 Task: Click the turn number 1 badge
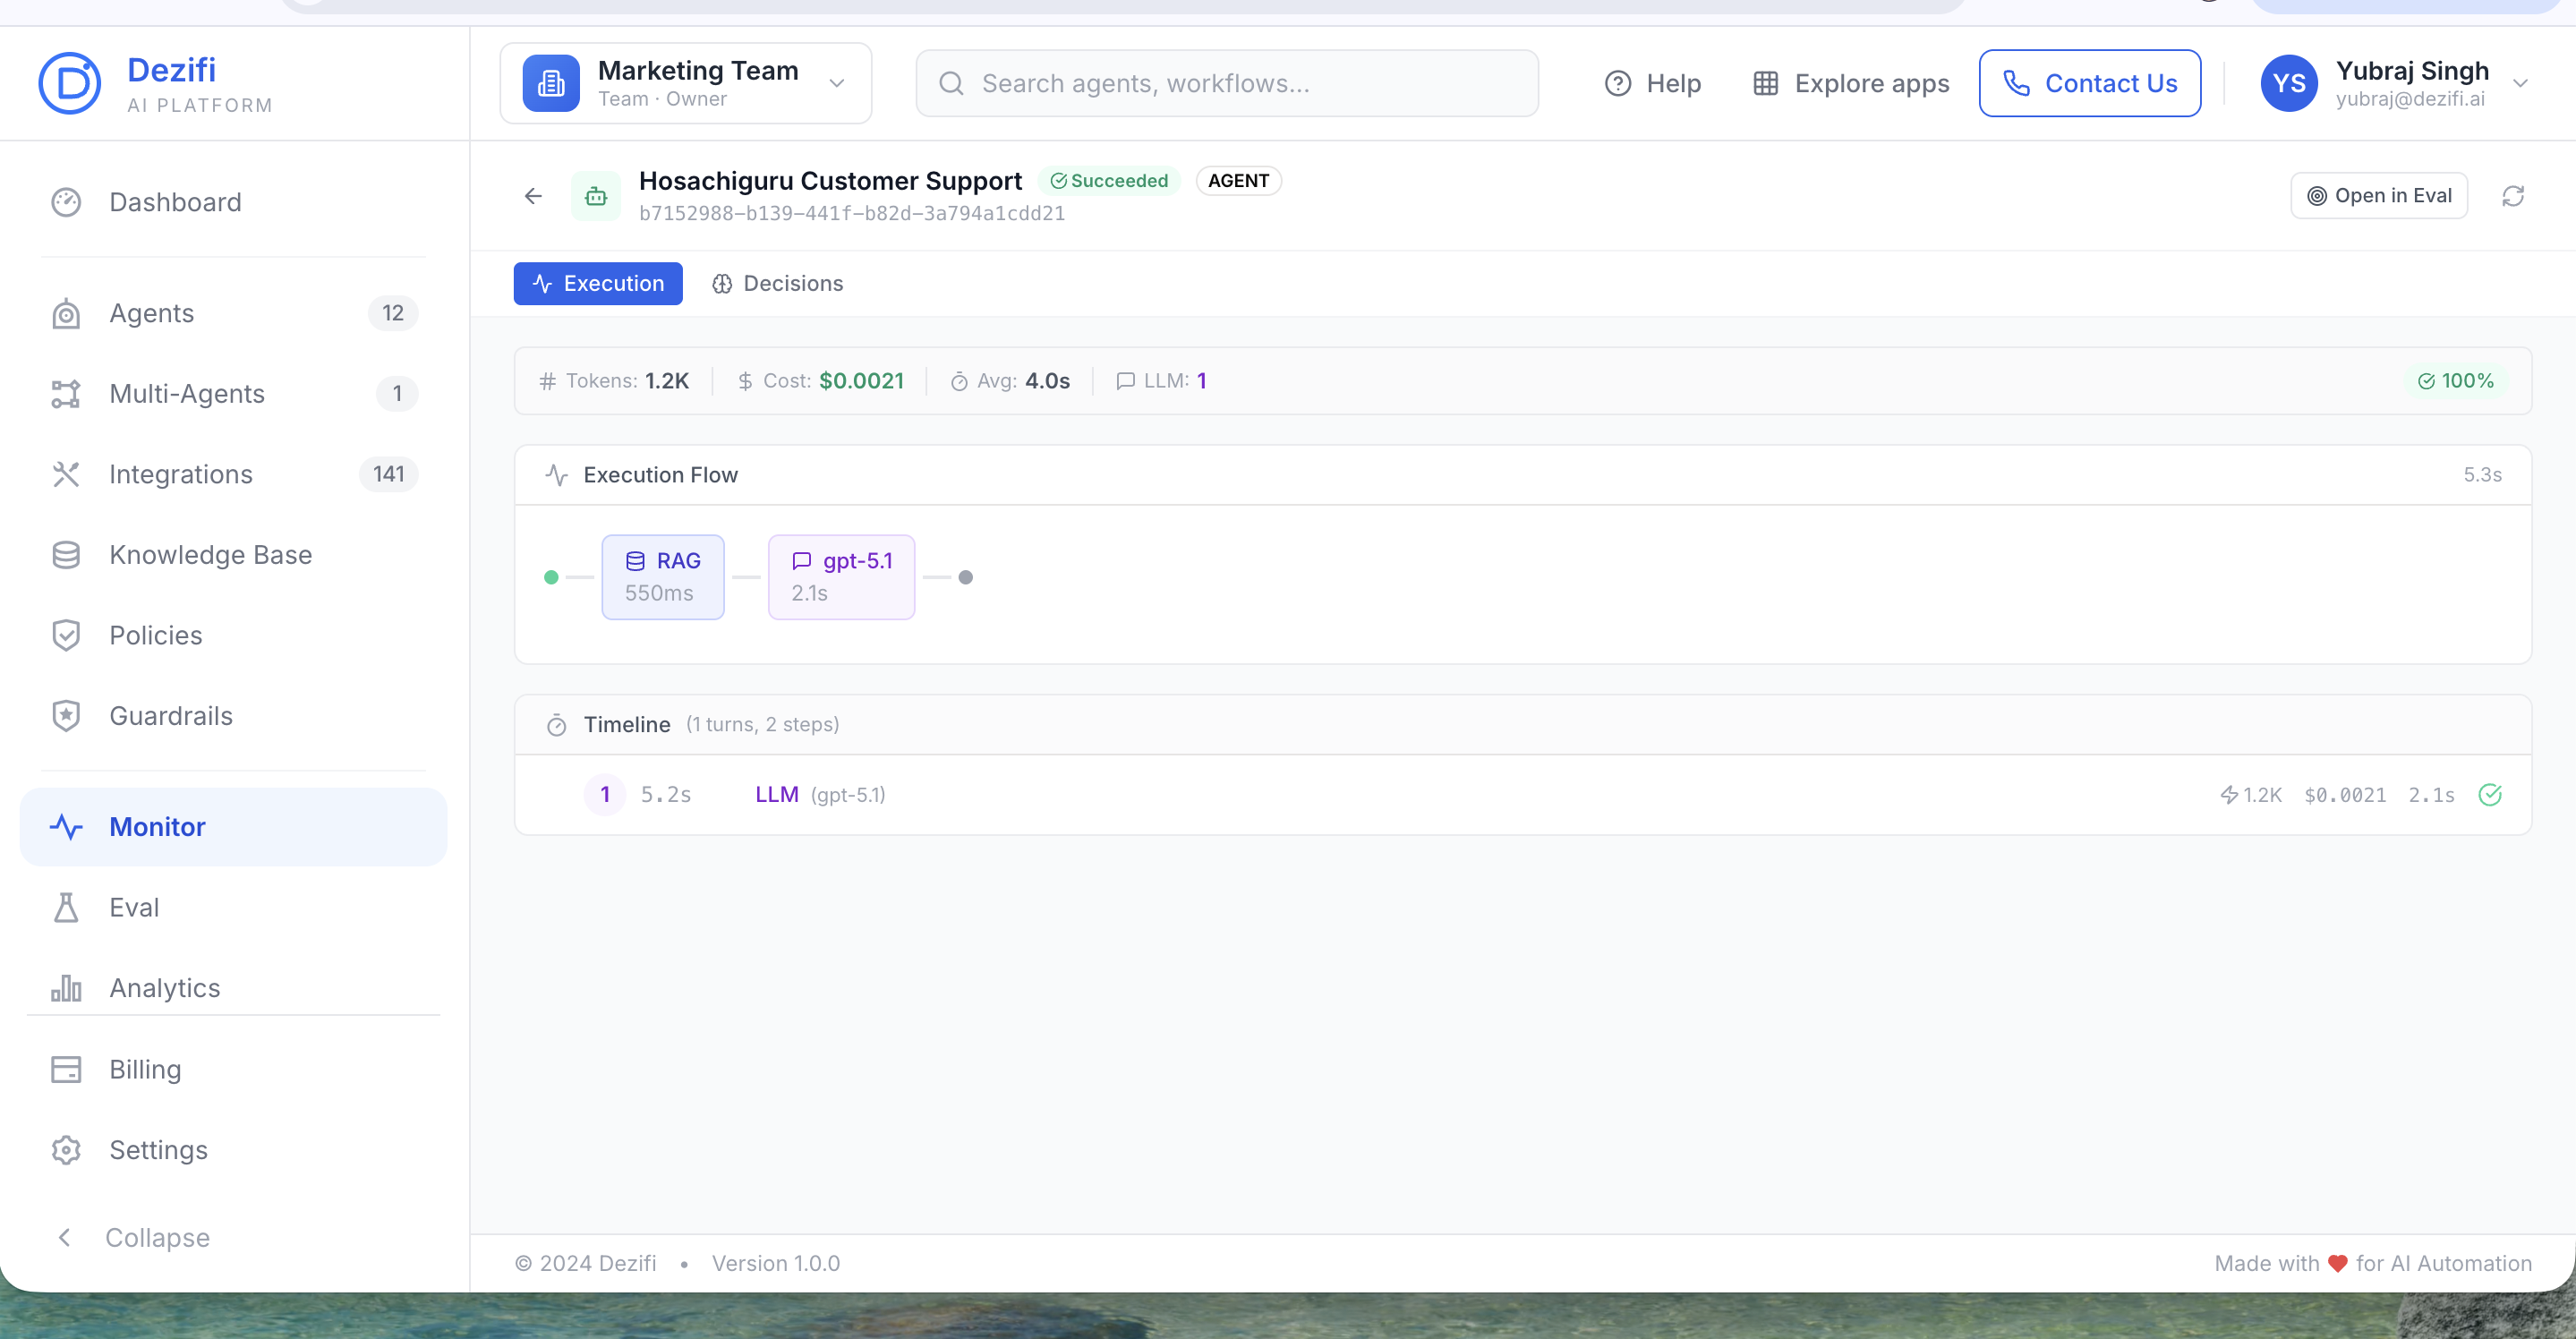pos(605,795)
